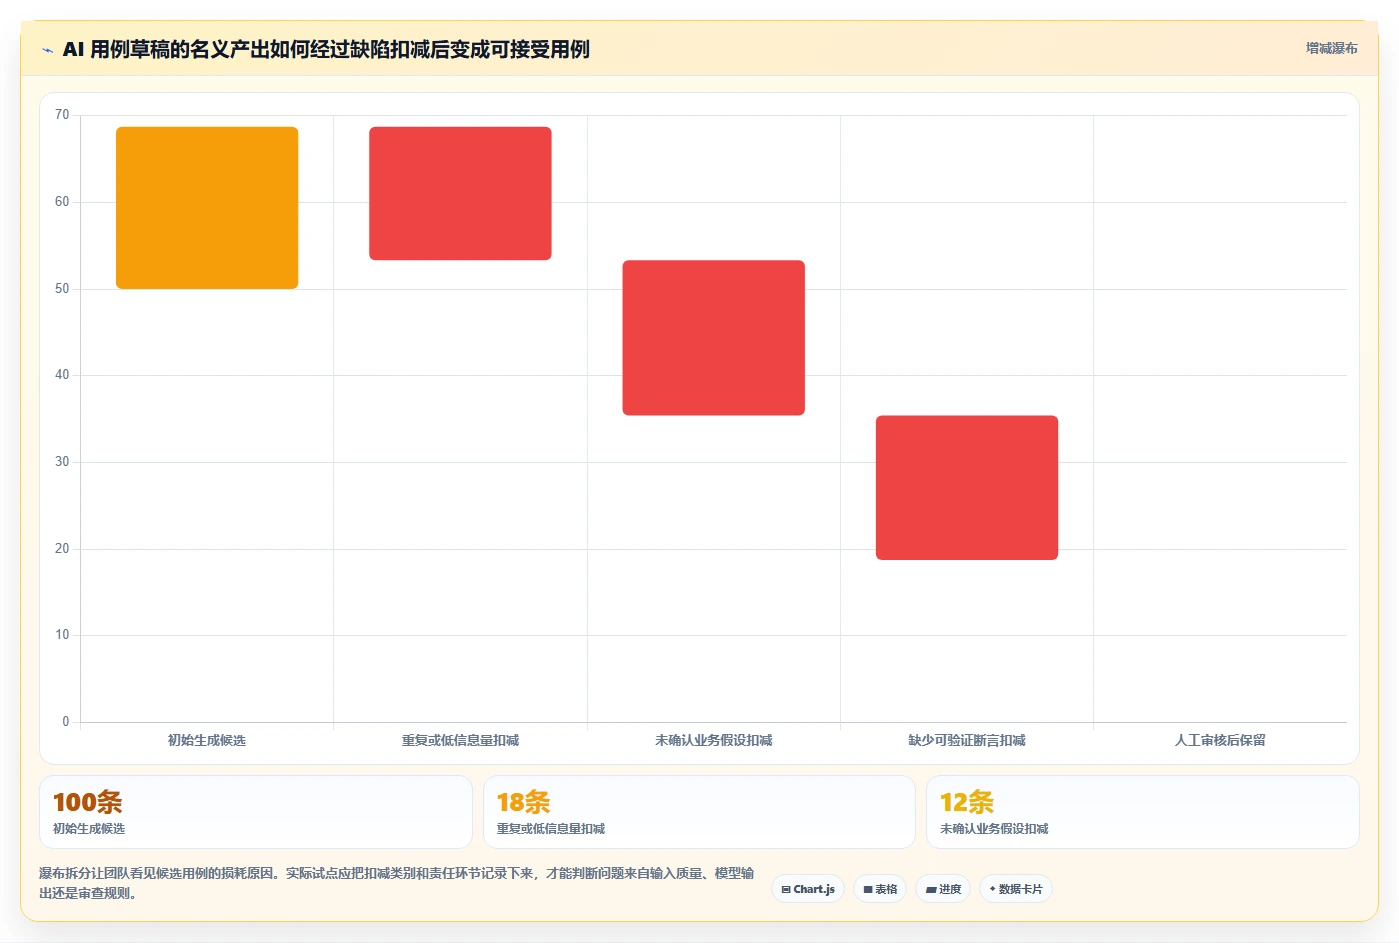This screenshot has height=943, width=1399.
Task: Click the red 未确认业务假设扣减 bar
Action: pyautogui.click(x=714, y=338)
